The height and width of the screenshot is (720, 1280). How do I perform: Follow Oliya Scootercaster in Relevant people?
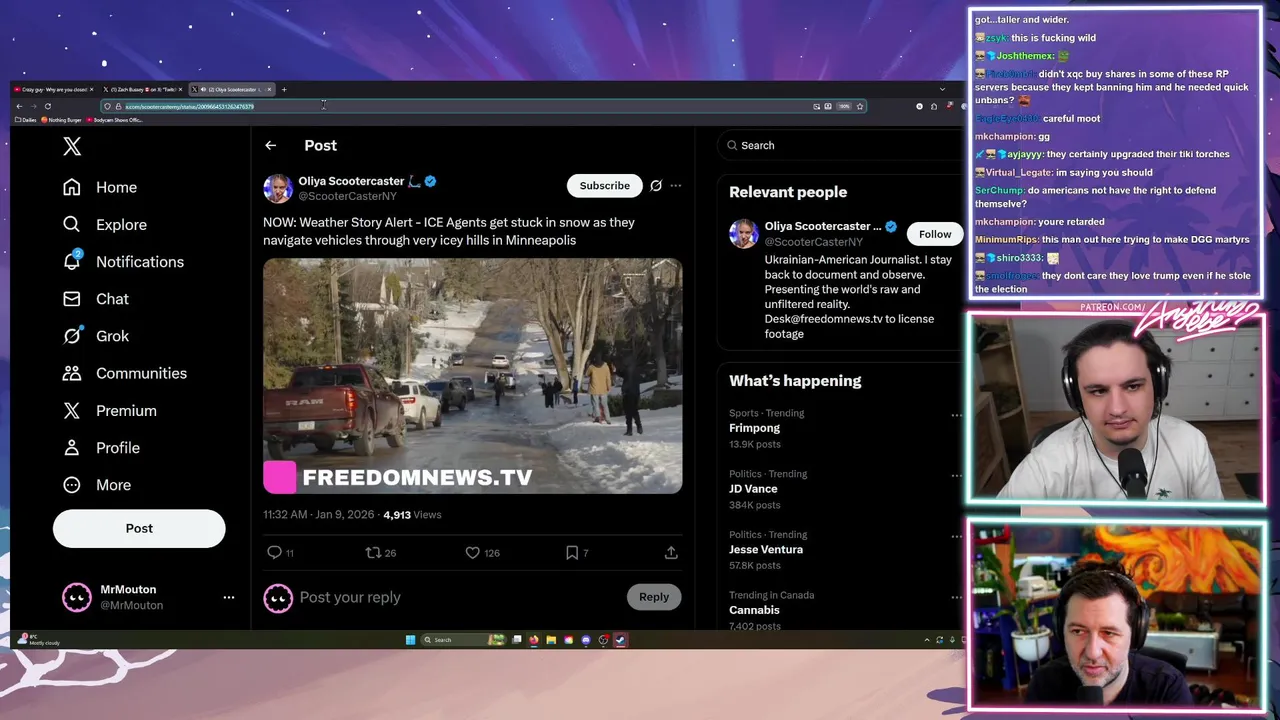tap(935, 234)
